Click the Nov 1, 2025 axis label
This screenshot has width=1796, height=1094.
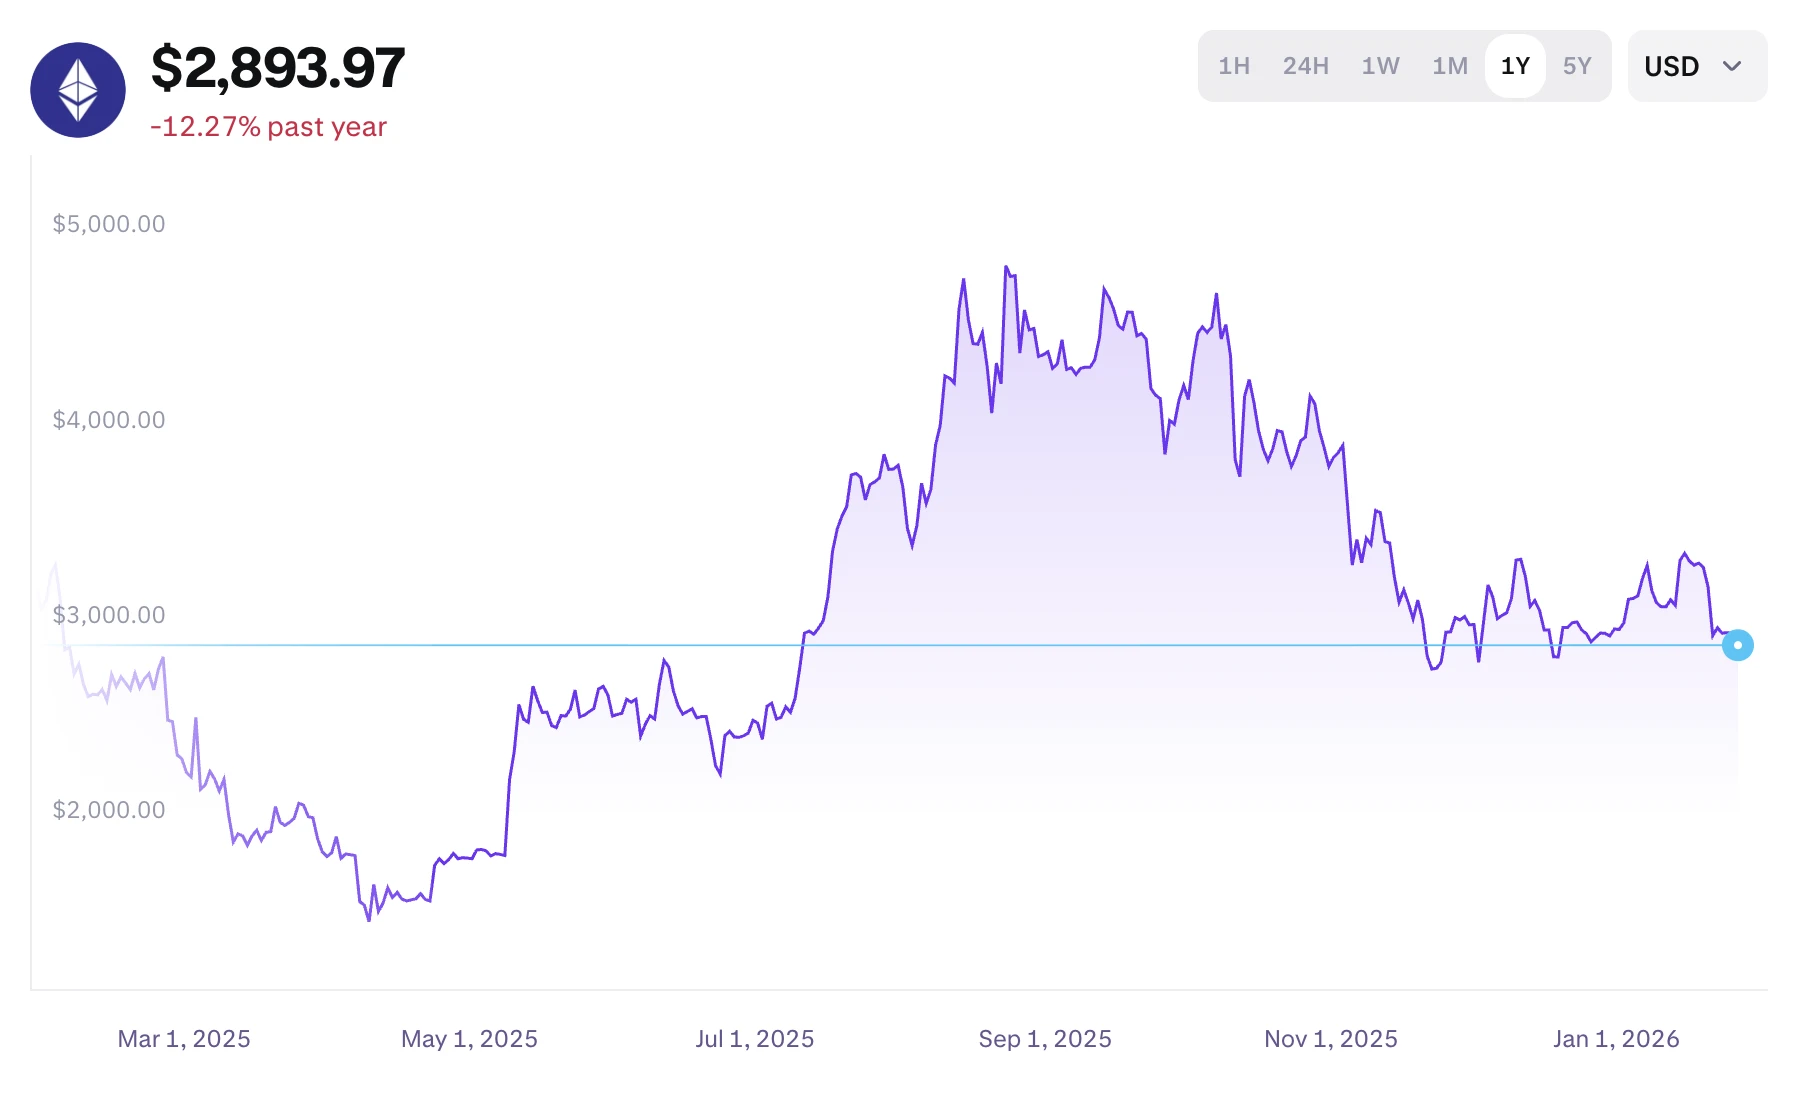(1331, 1039)
